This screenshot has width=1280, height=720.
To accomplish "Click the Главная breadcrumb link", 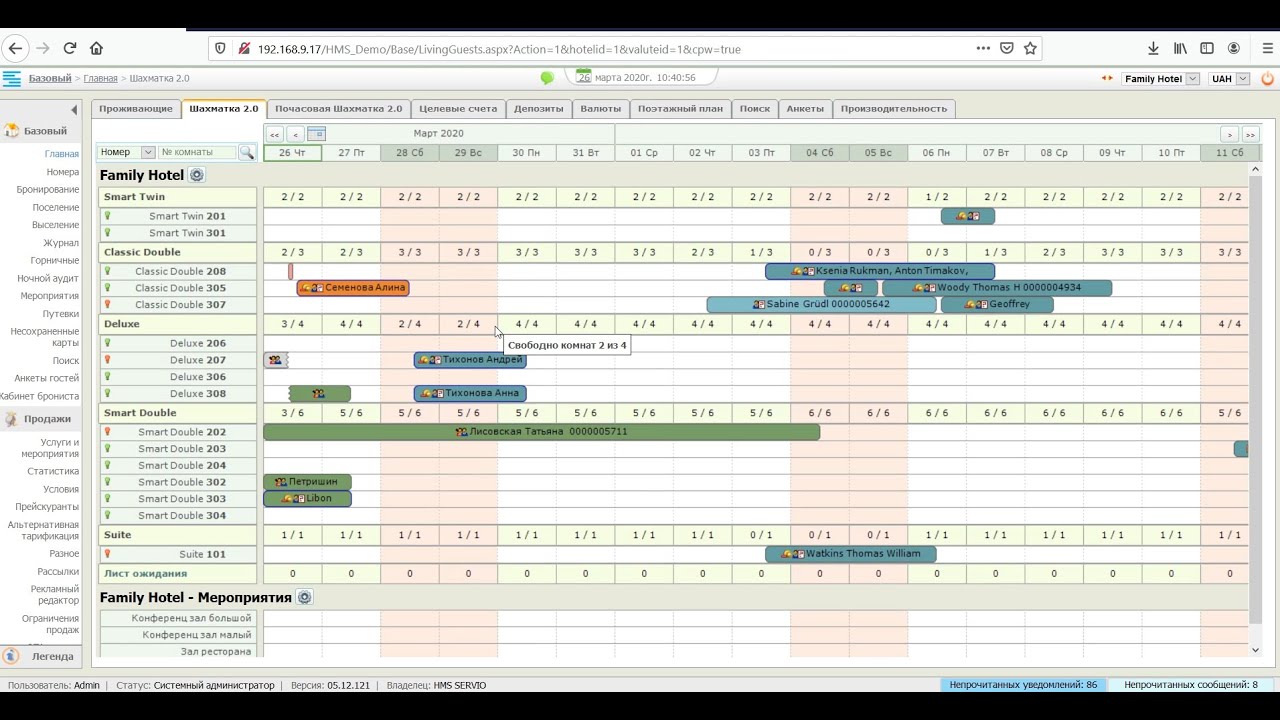I will (101, 78).
